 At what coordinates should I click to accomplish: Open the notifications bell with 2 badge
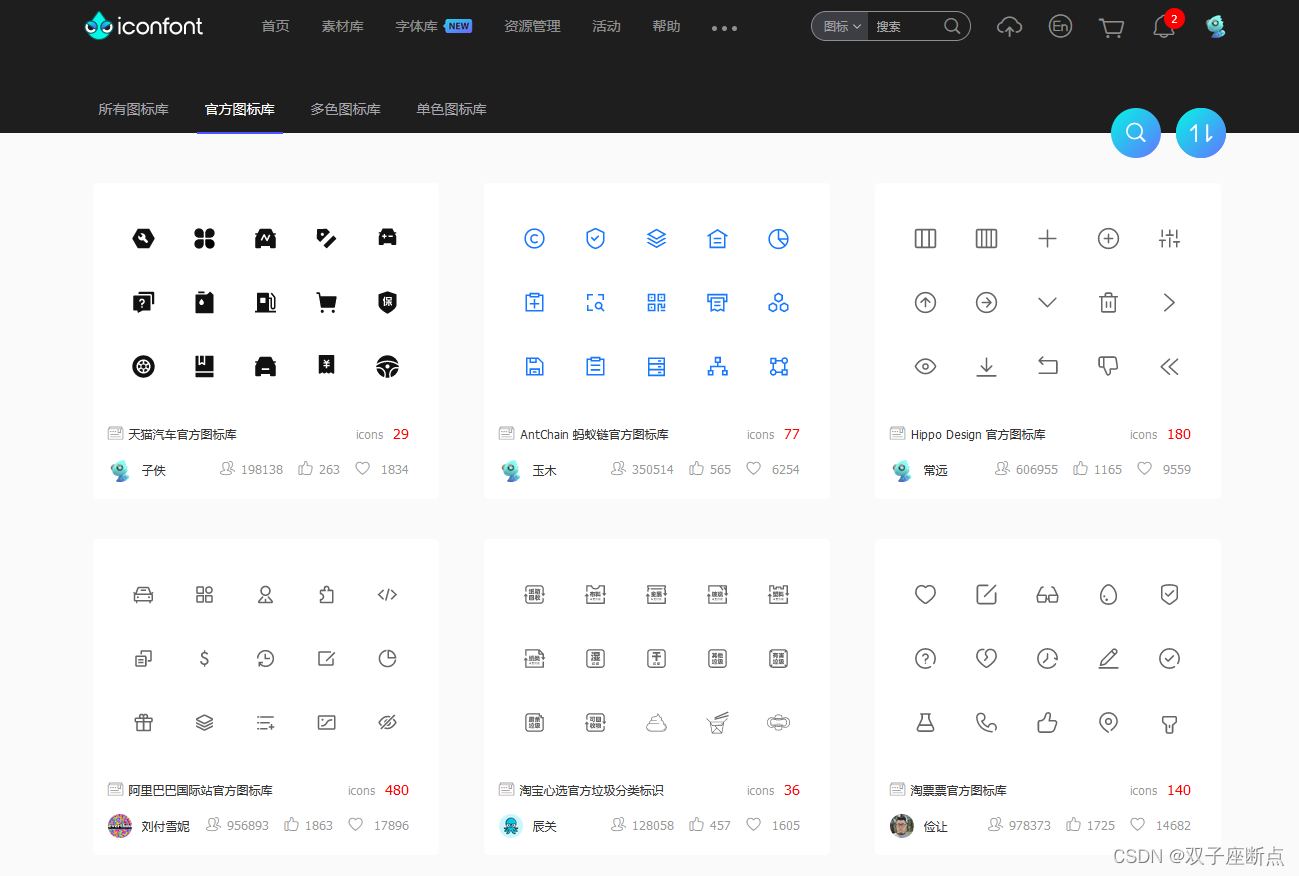click(1164, 27)
